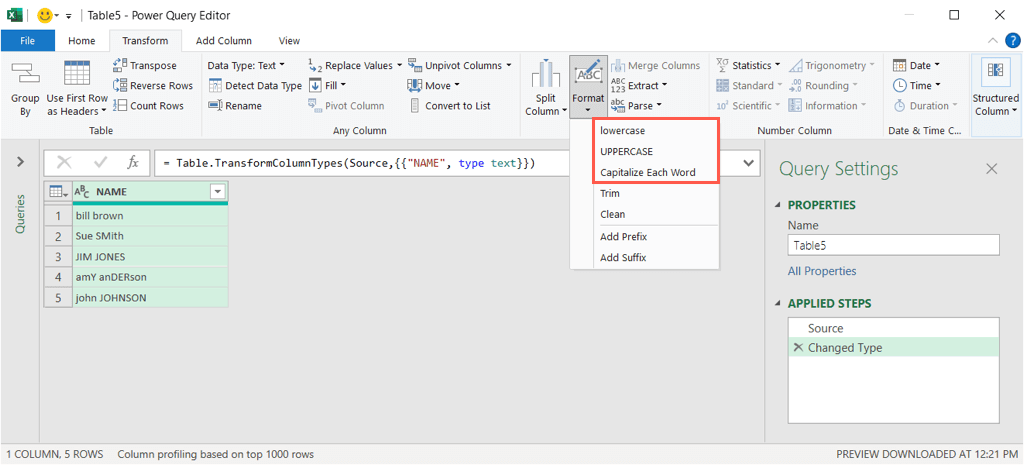Click the query Name field containing Table5
Screen dimensions: 1024x465
(893, 246)
